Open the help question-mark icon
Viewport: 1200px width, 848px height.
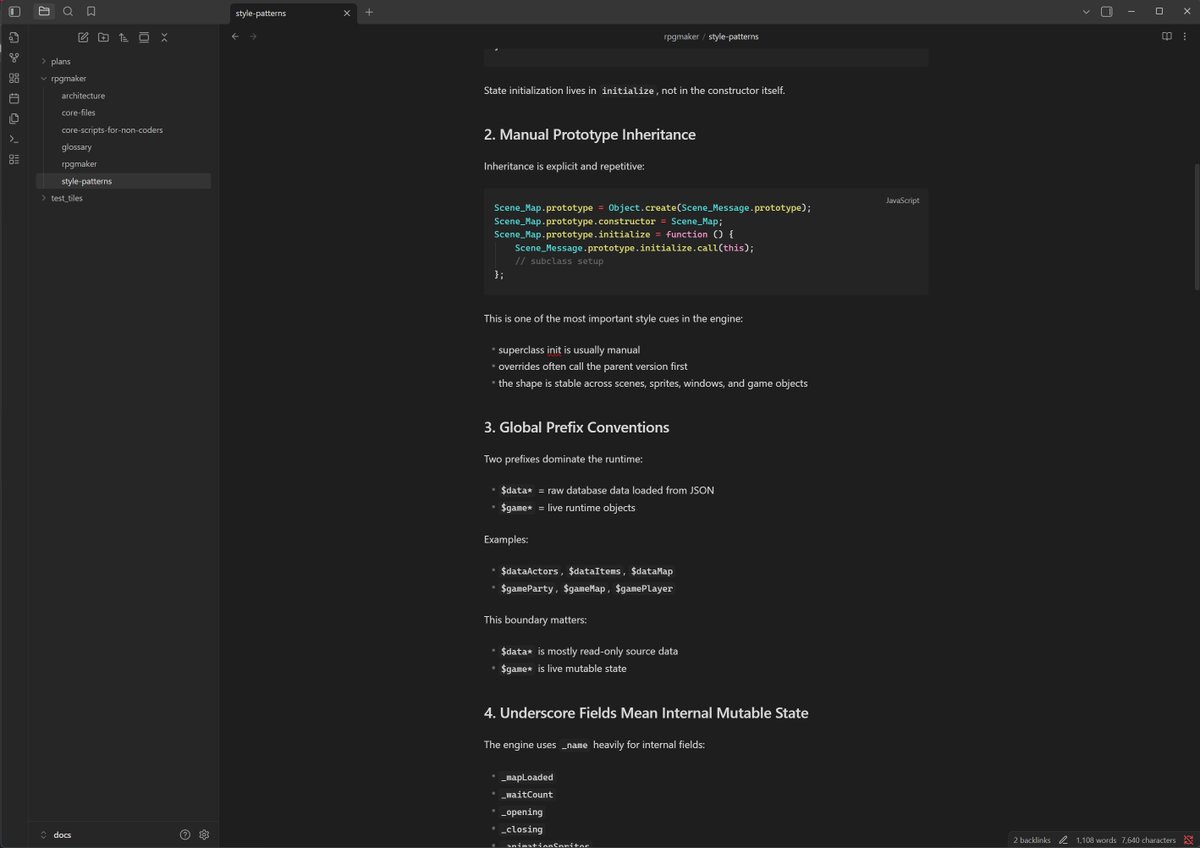click(185, 834)
